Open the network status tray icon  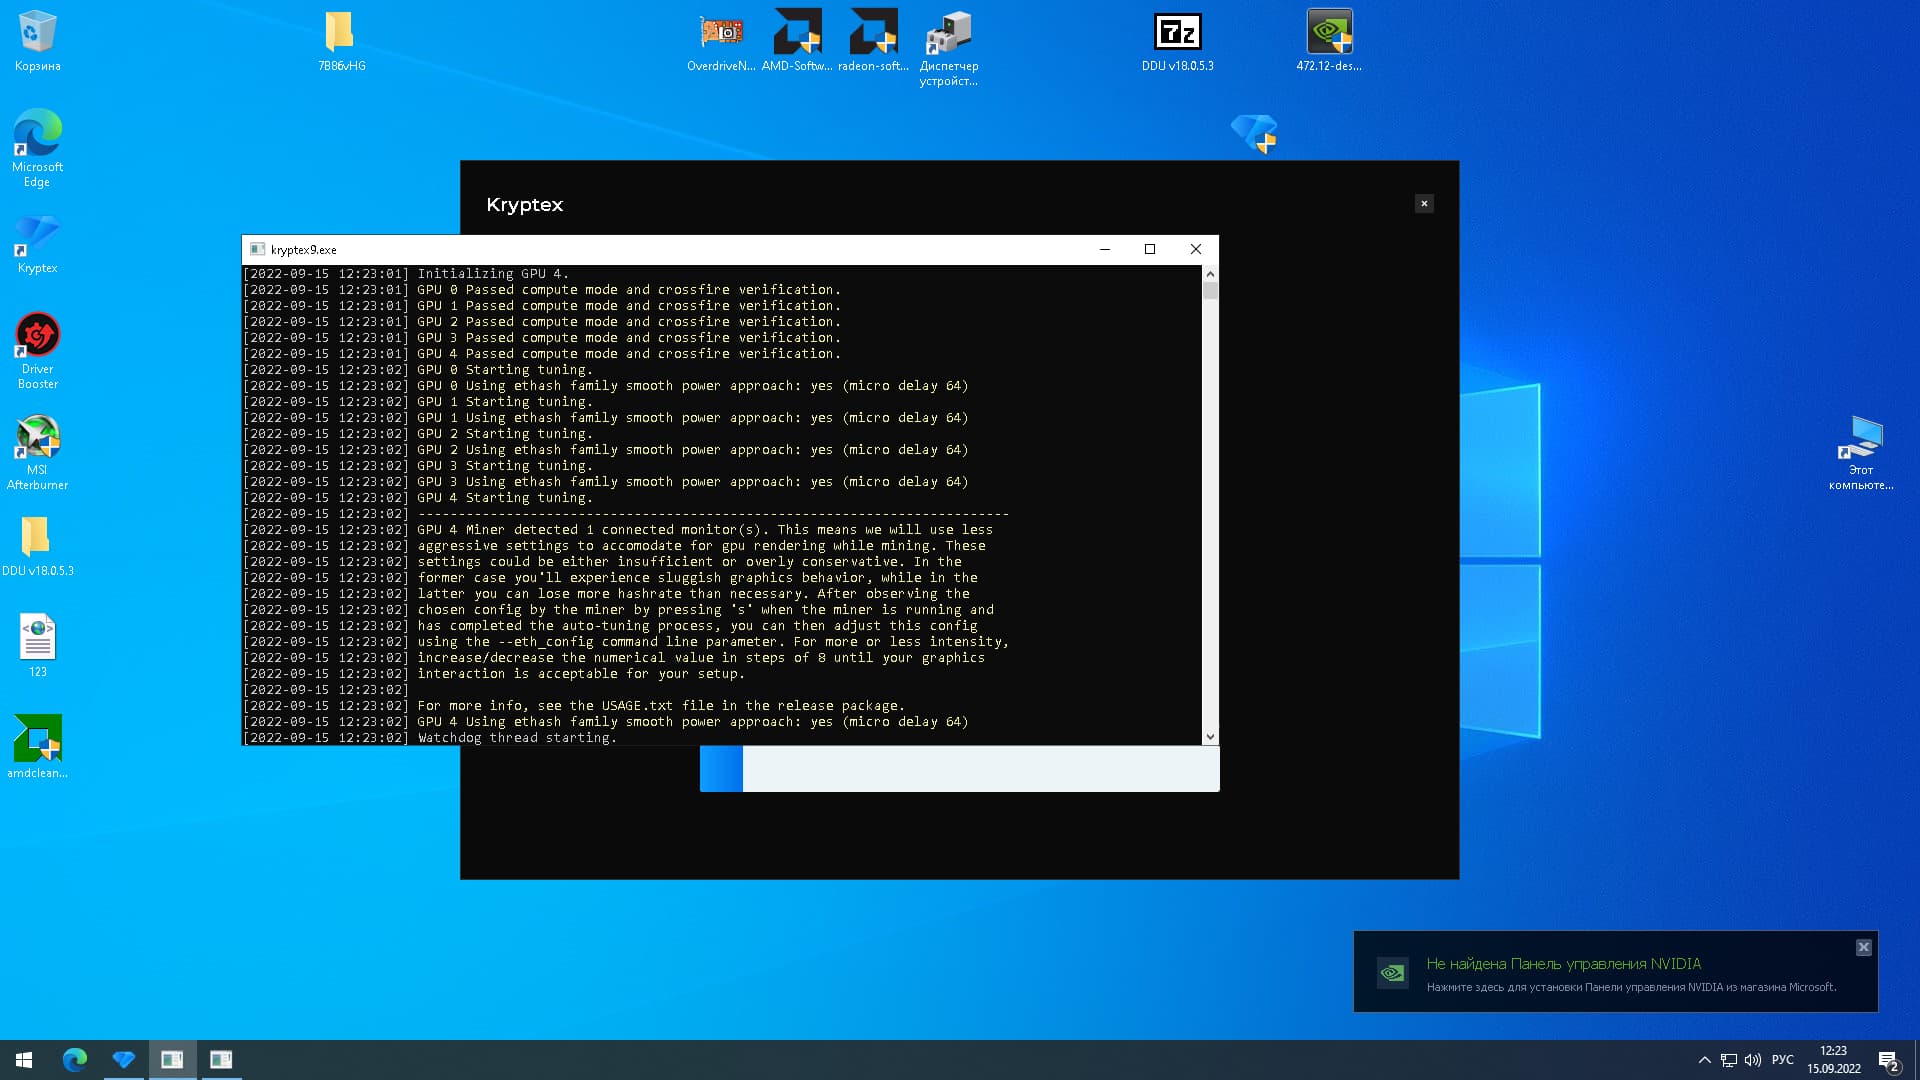pyautogui.click(x=1728, y=1060)
